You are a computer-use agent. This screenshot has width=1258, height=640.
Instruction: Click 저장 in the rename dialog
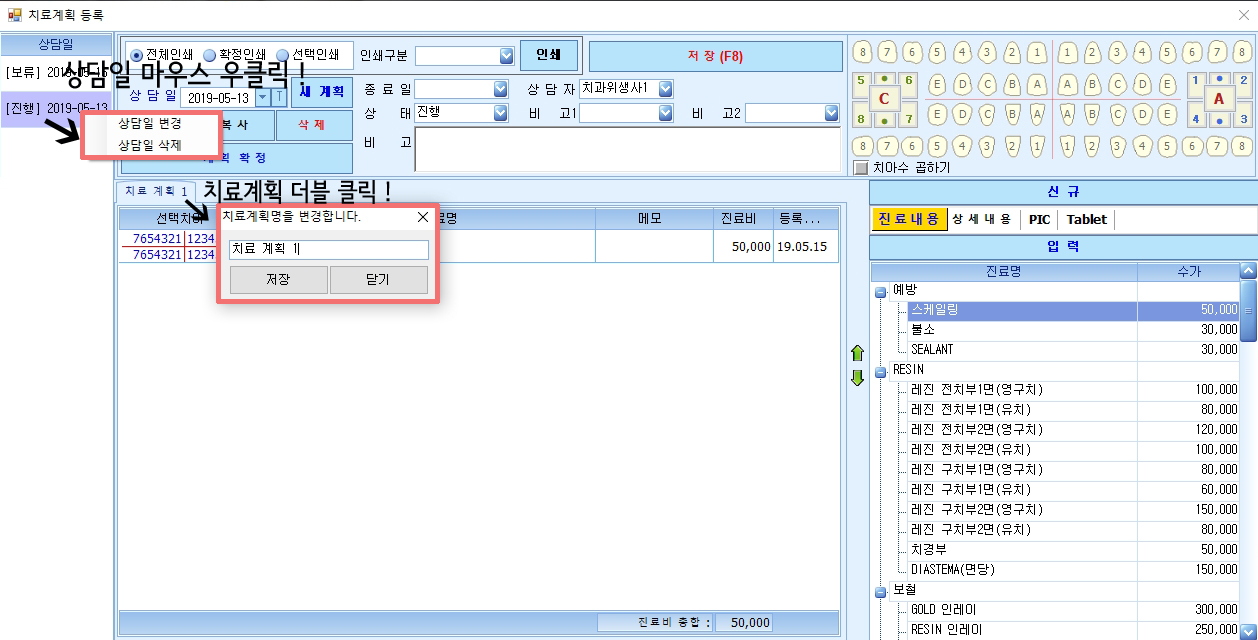tap(278, 280)
